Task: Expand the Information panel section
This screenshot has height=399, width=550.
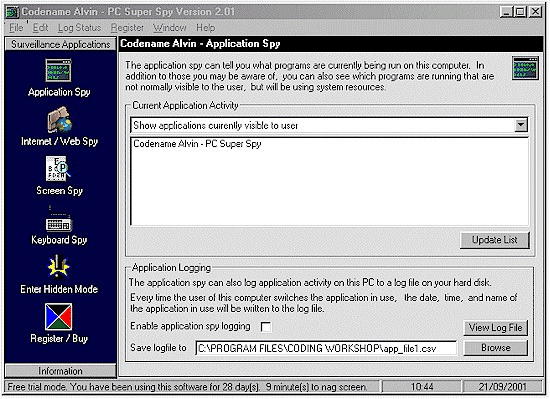Action: pyautogui.click(x=60, y=371)
